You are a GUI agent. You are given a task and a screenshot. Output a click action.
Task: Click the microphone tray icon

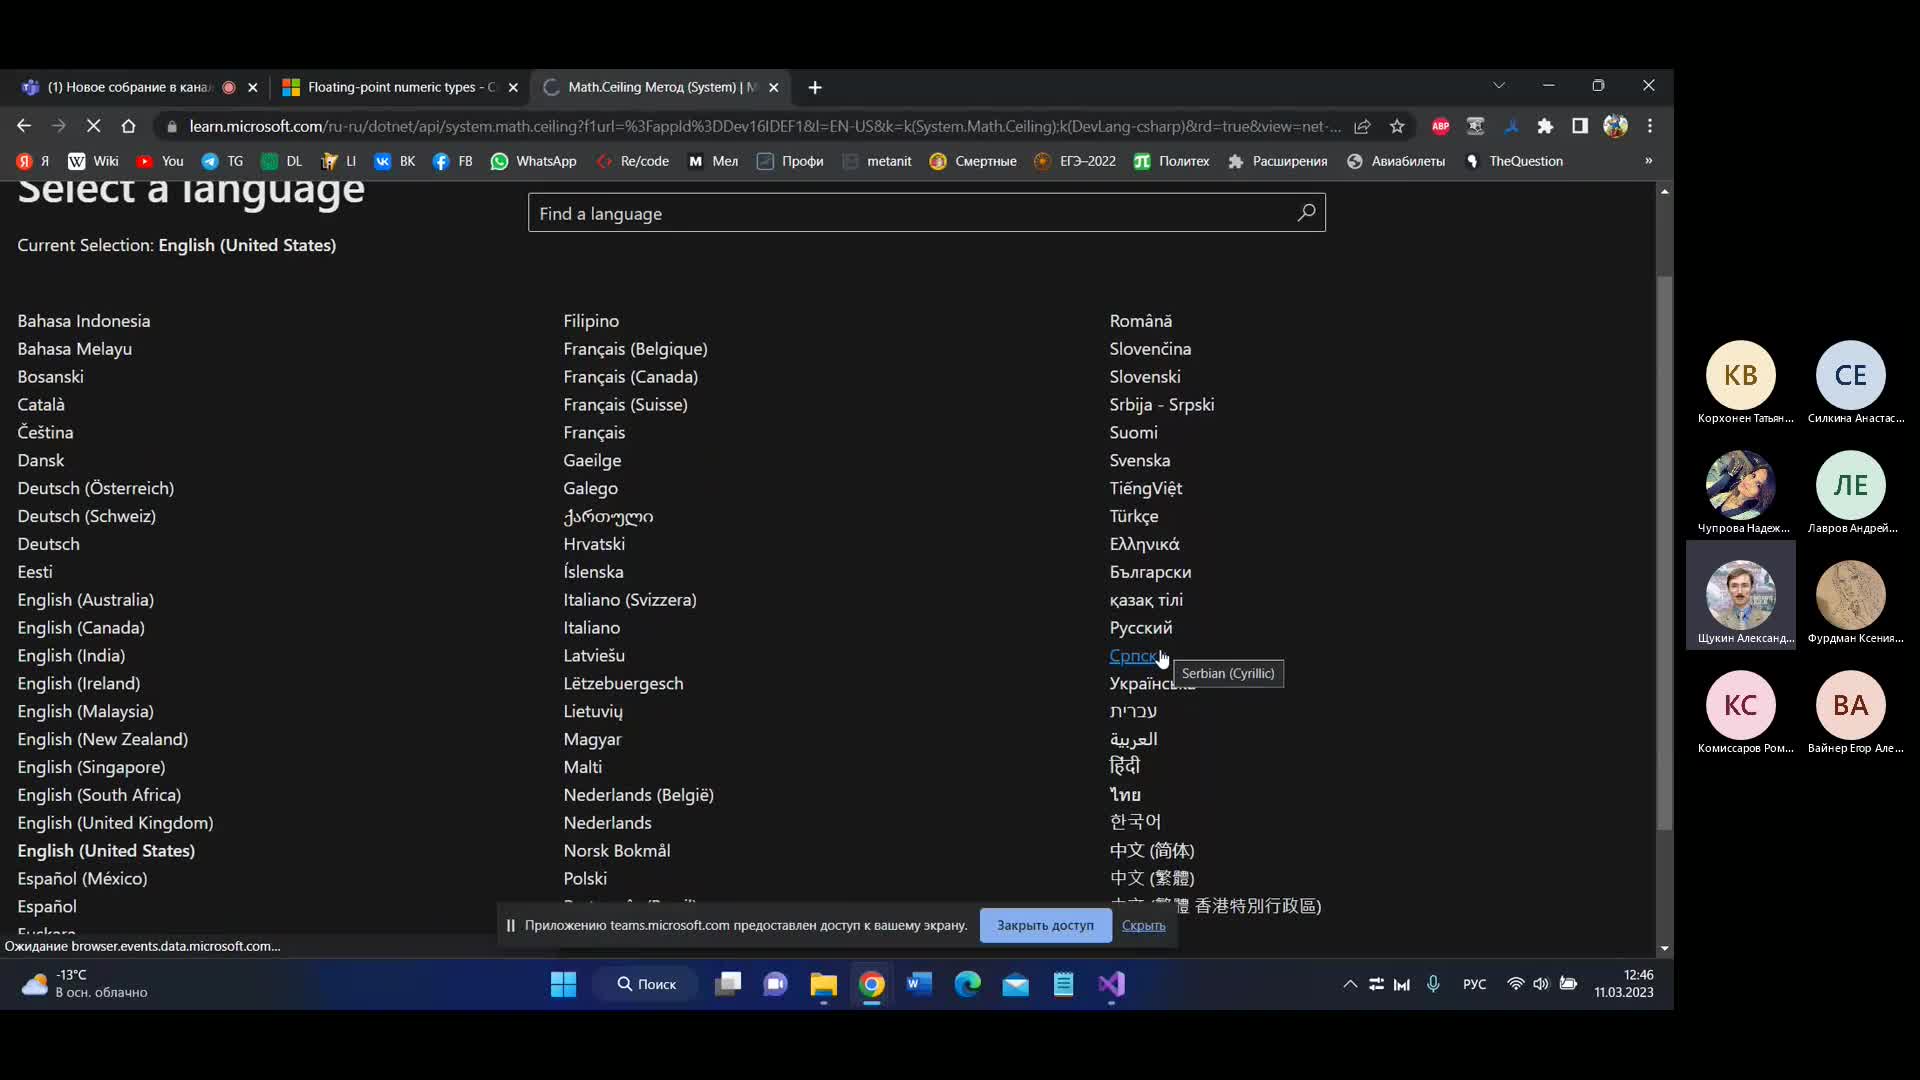point(1433,984)
